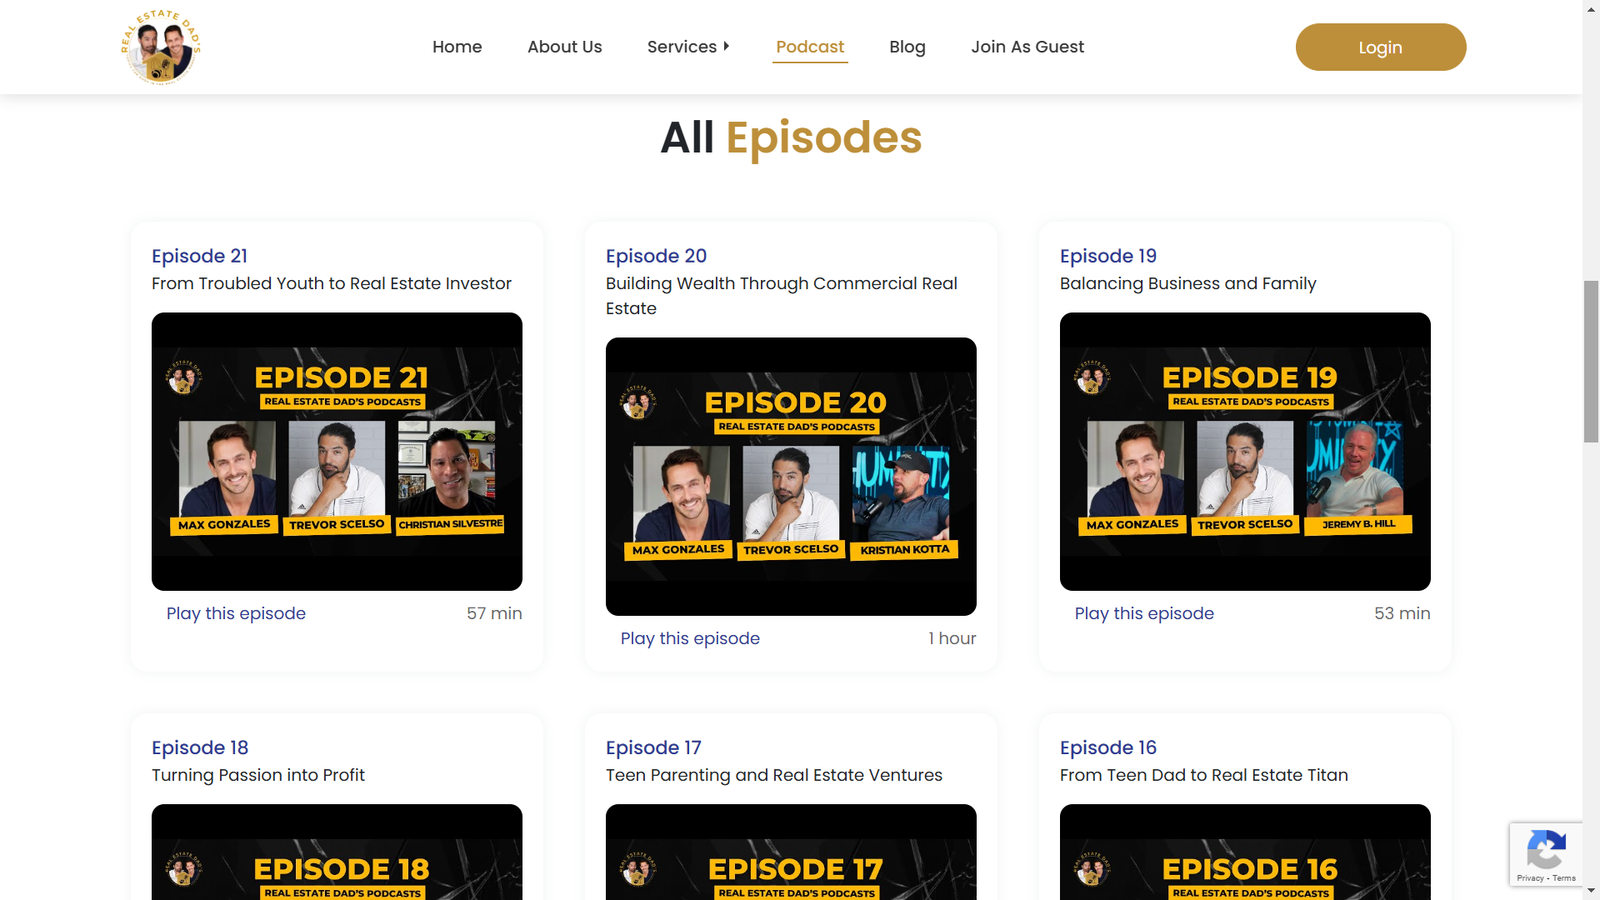Open the Home menu item
The width and height of the screenshot is (1600, 900).
point(457,47)
